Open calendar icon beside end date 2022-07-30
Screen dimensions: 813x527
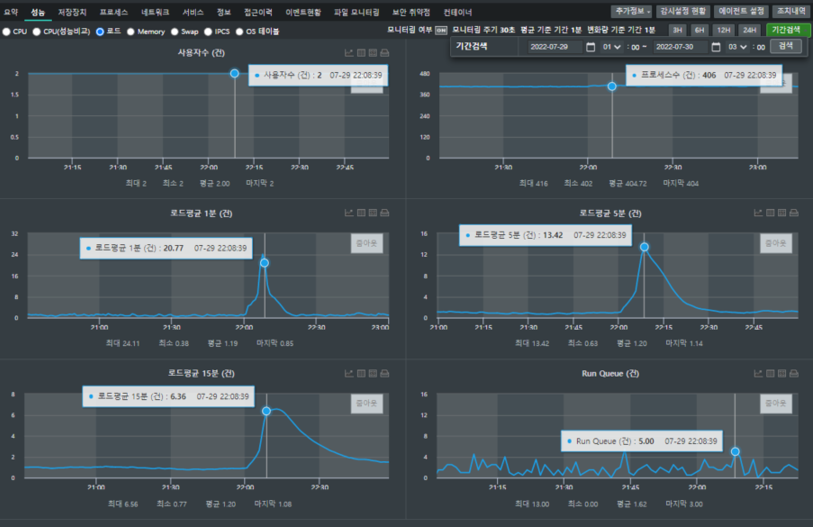tap(715, 47)
